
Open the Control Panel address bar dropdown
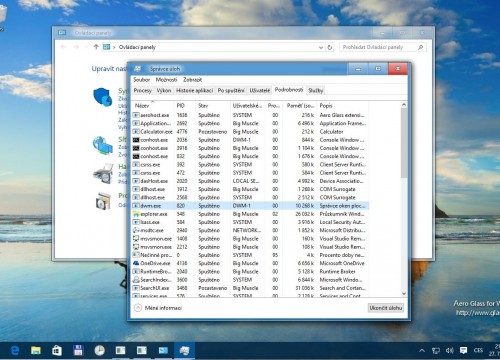pos(321,47)
